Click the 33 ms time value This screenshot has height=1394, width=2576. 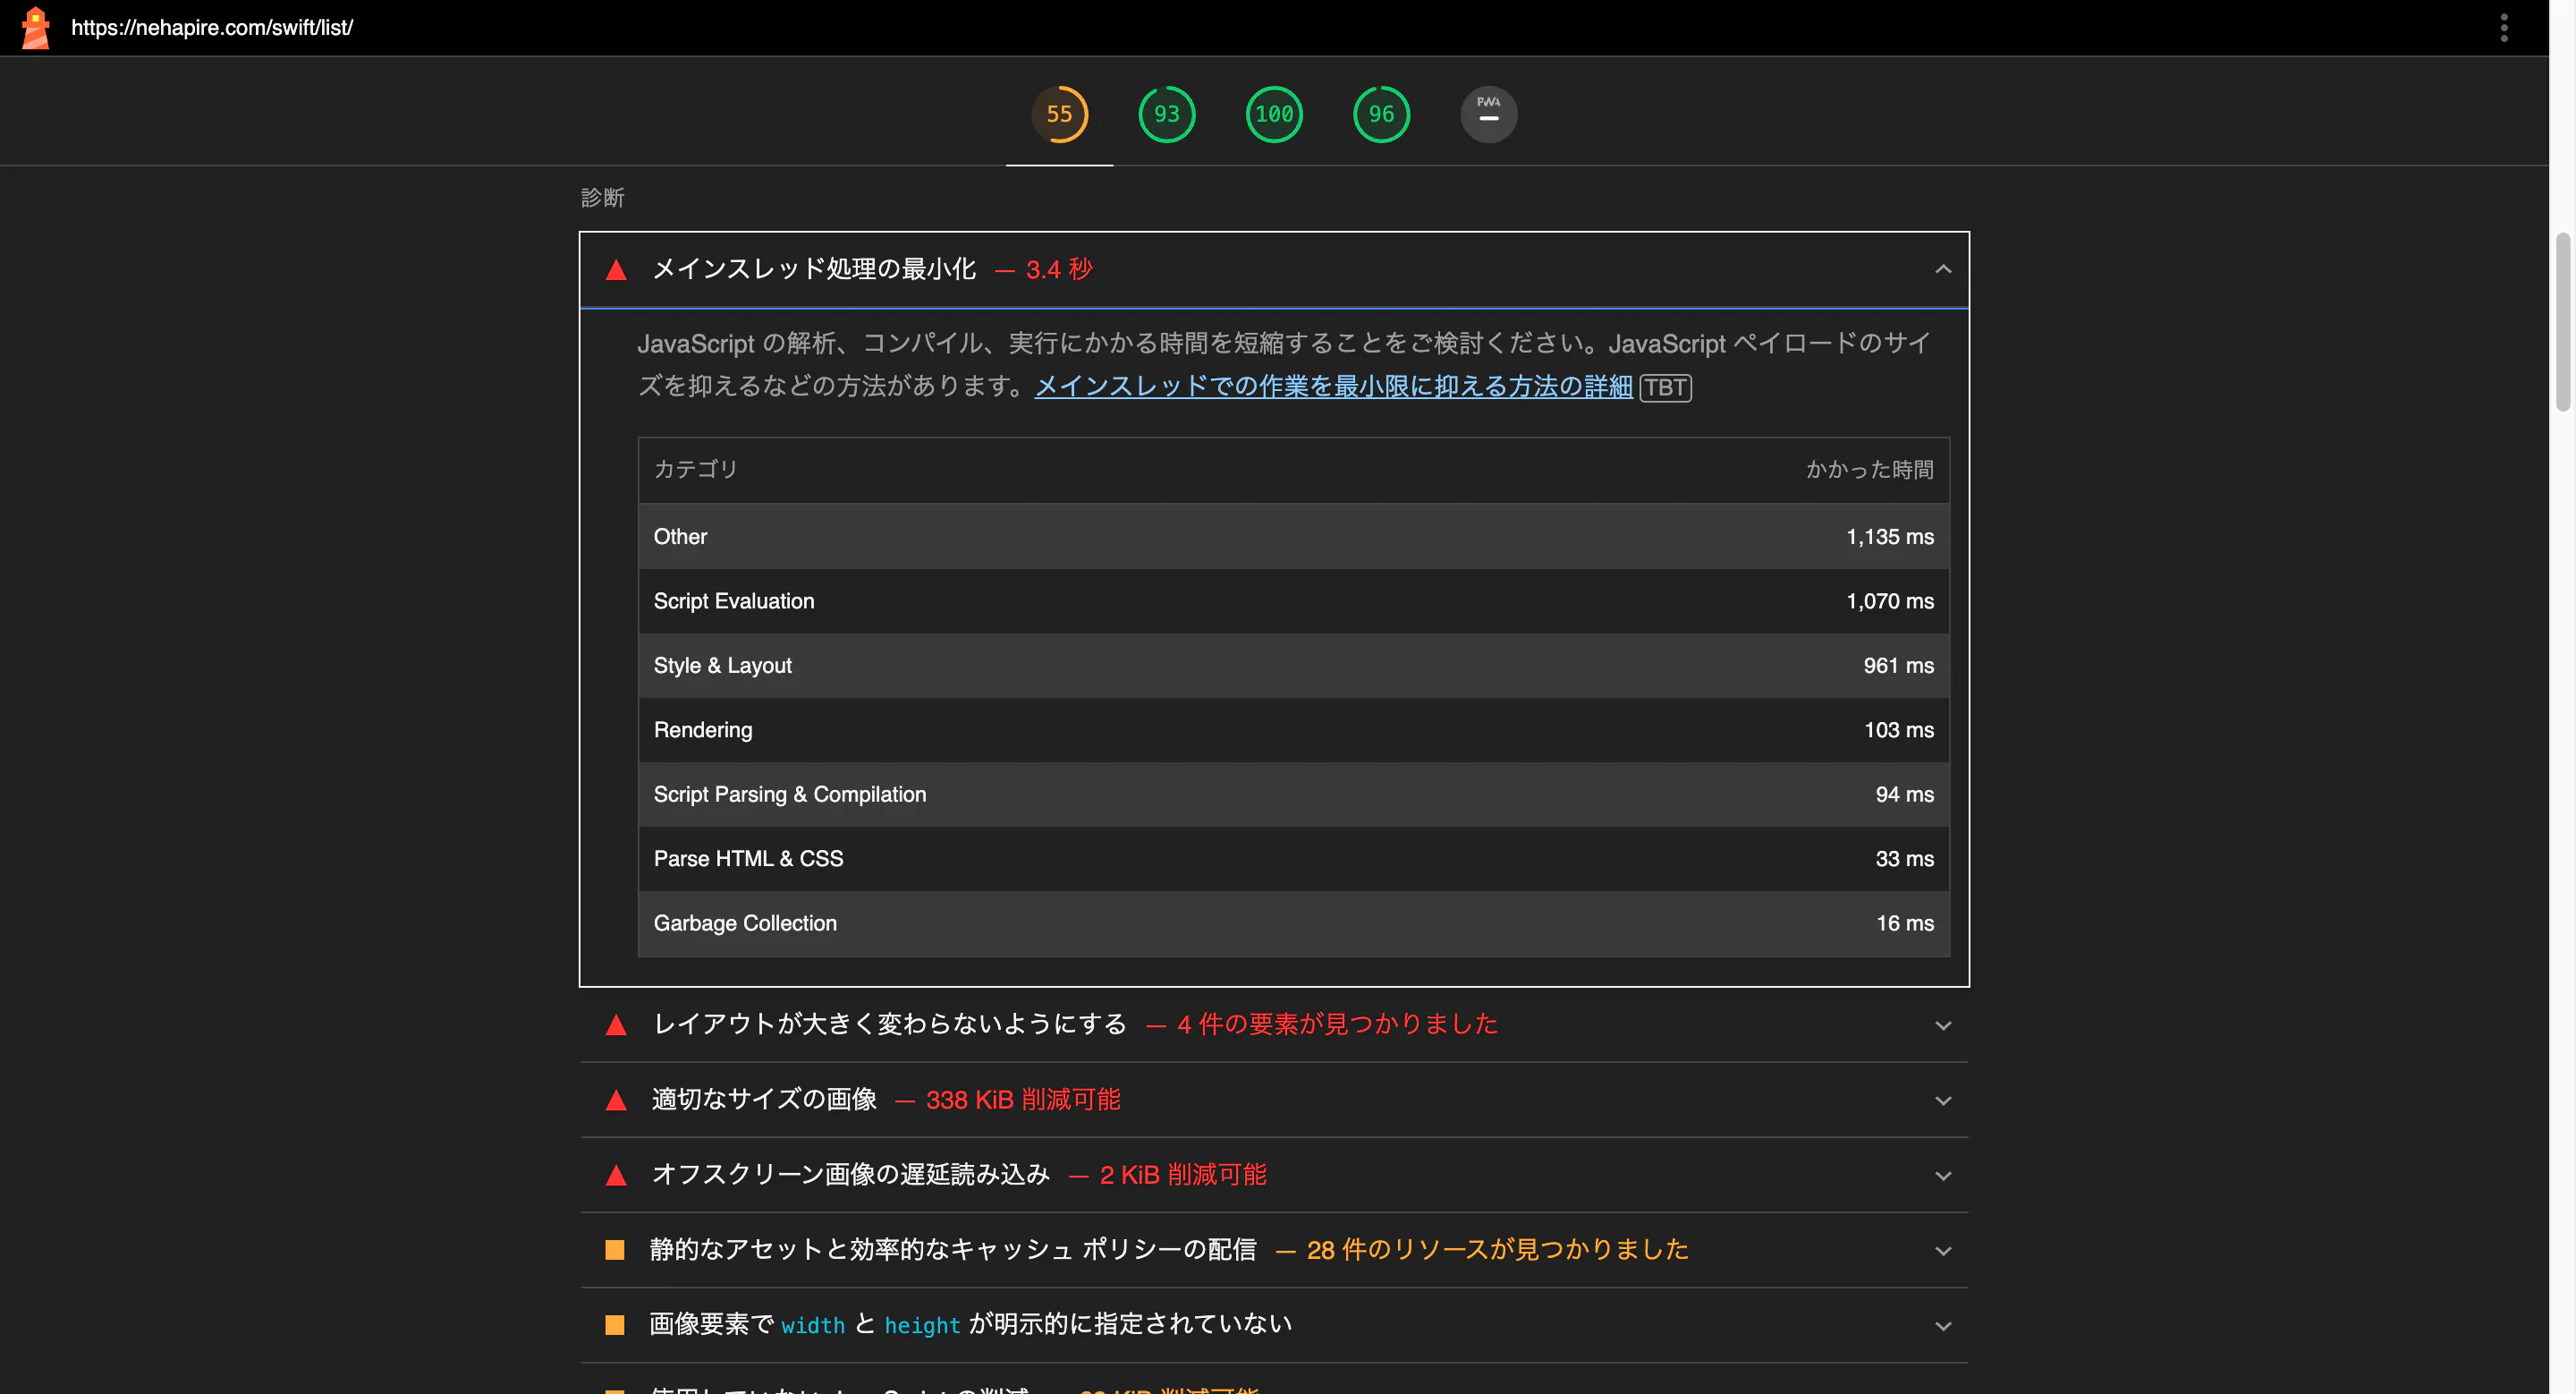1904,859
